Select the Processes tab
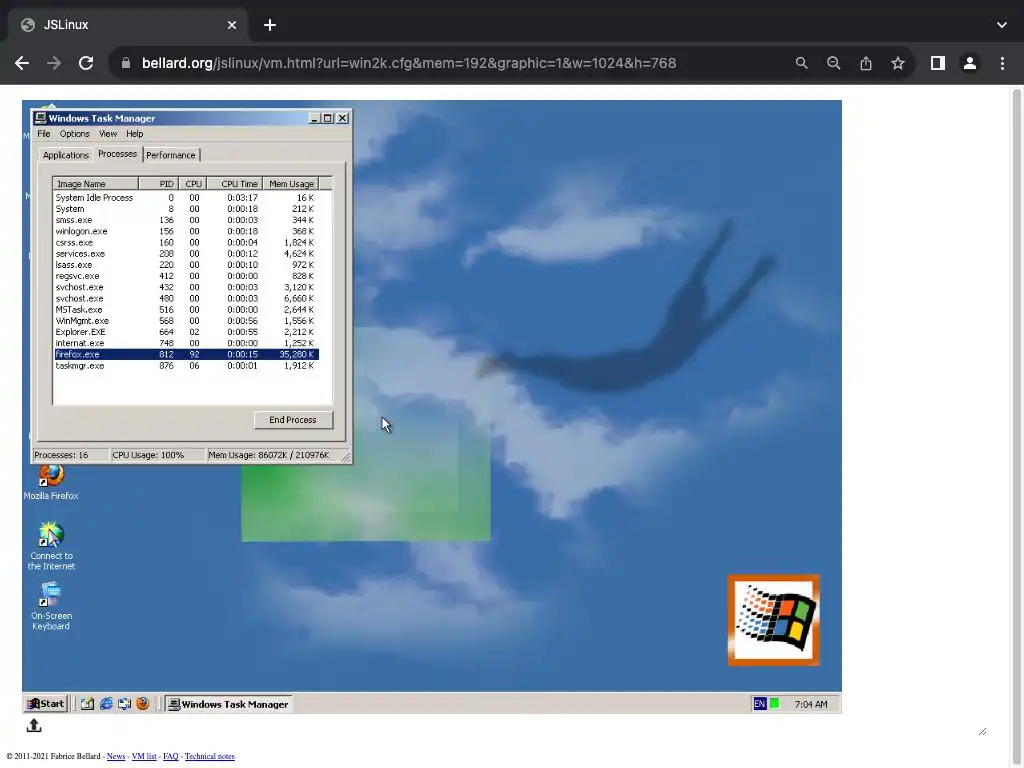This screenshot has width=1024, height=768. coord(117,153)
